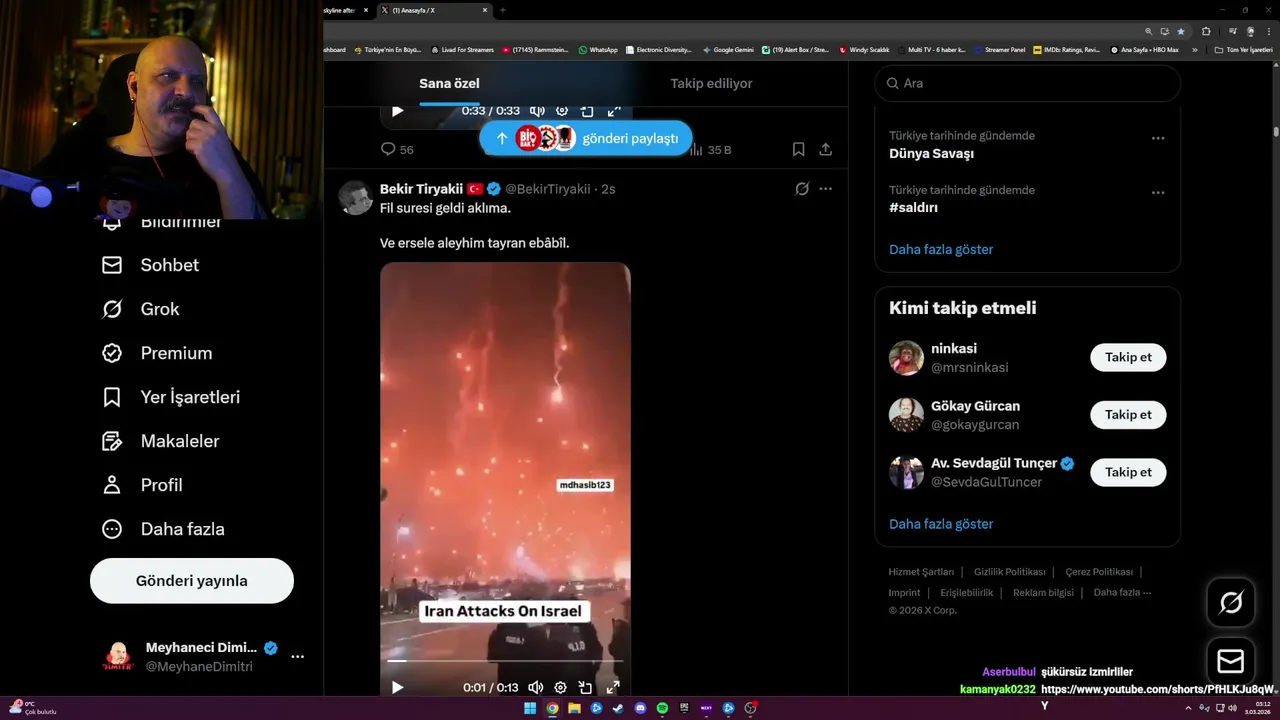Open Hizmet Şartları footer link
Image resolution: width=1280 pixels, height=720 pixels.
click(921, 572)
